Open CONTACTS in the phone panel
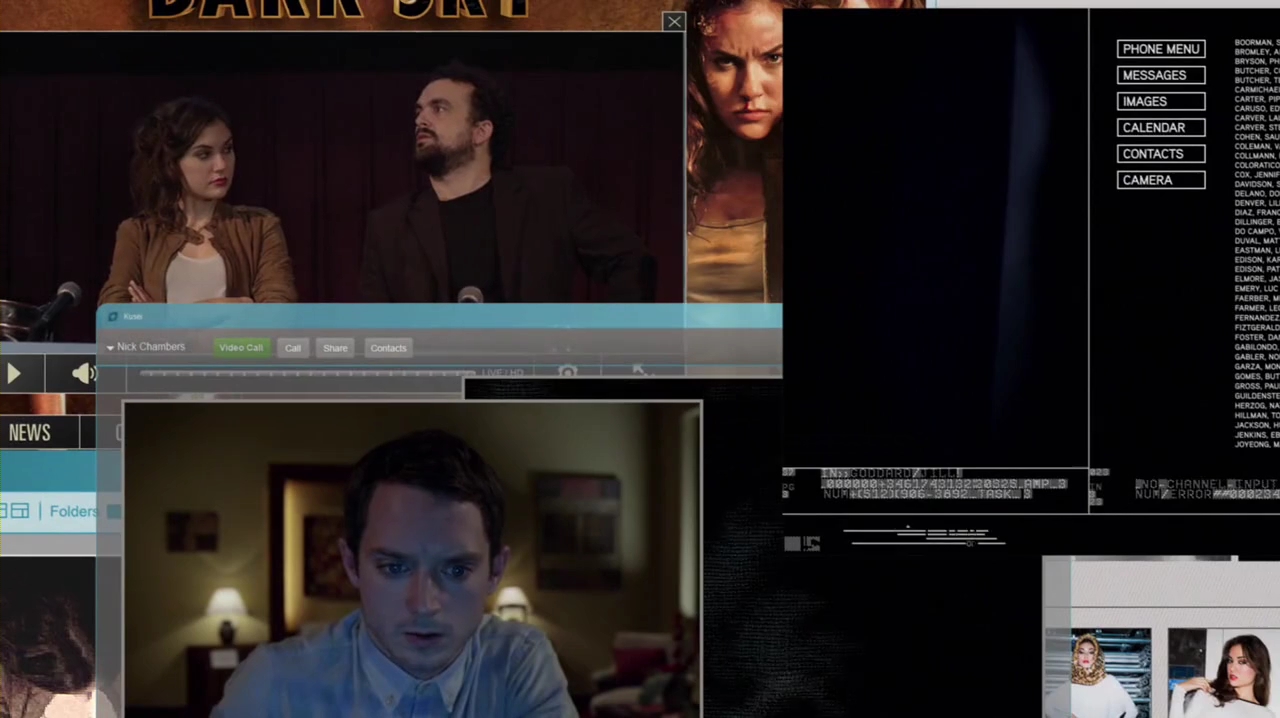This screenshot has width=1280, height=718. point(1161,154)
